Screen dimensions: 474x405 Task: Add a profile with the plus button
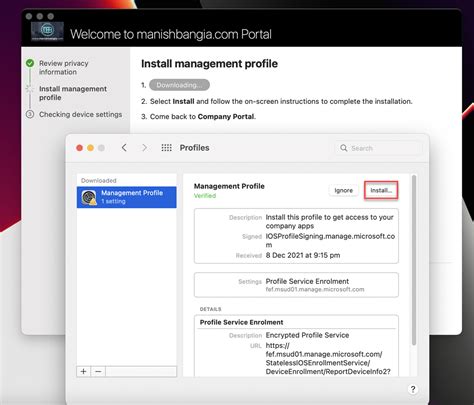tap(84, 371)
